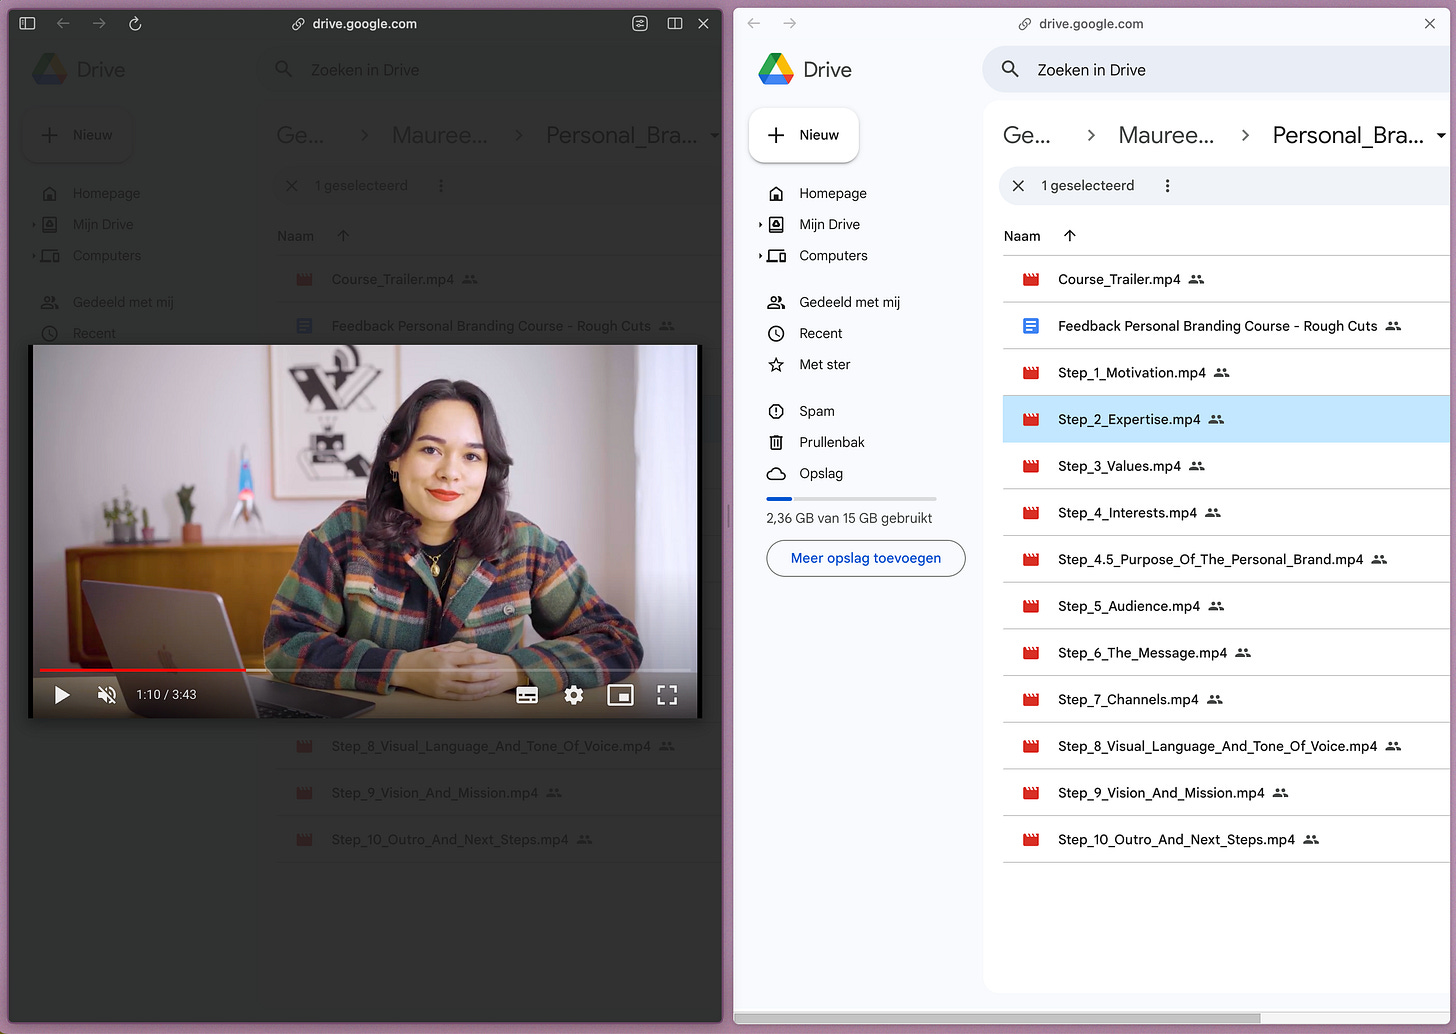Go back in the left browser window

point(63,23)
